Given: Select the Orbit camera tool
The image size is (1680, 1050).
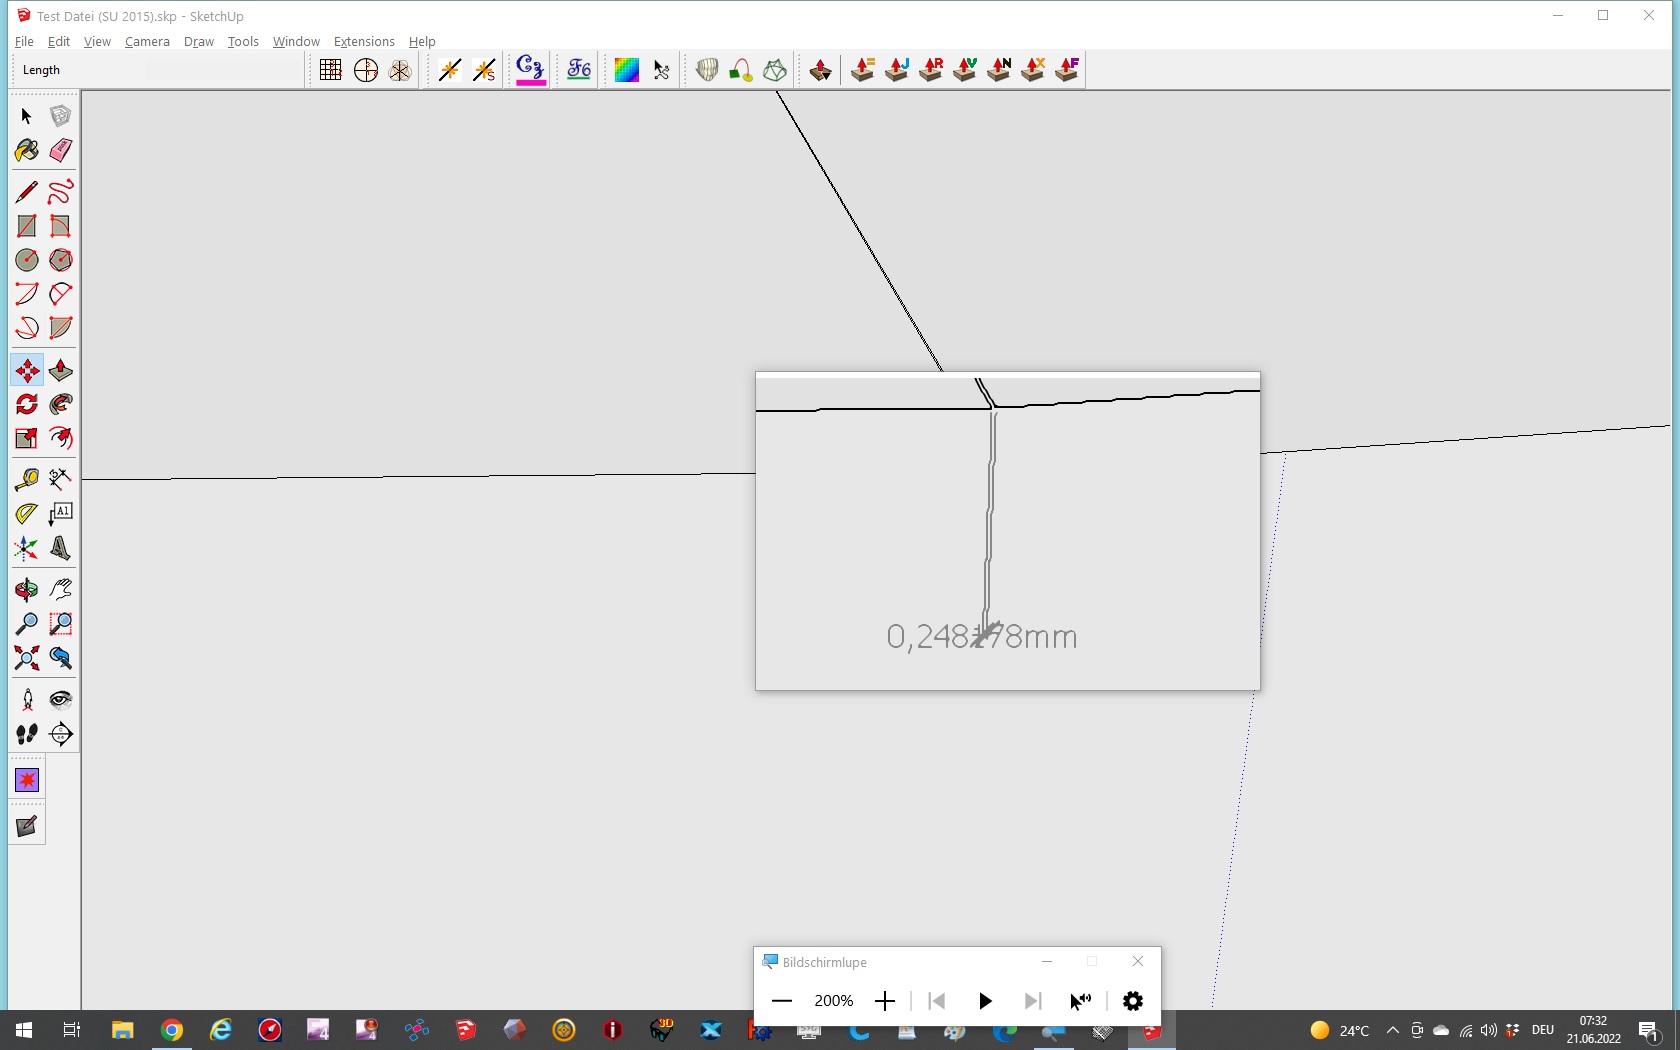Looking at the screenshot, I should (27, 590).
